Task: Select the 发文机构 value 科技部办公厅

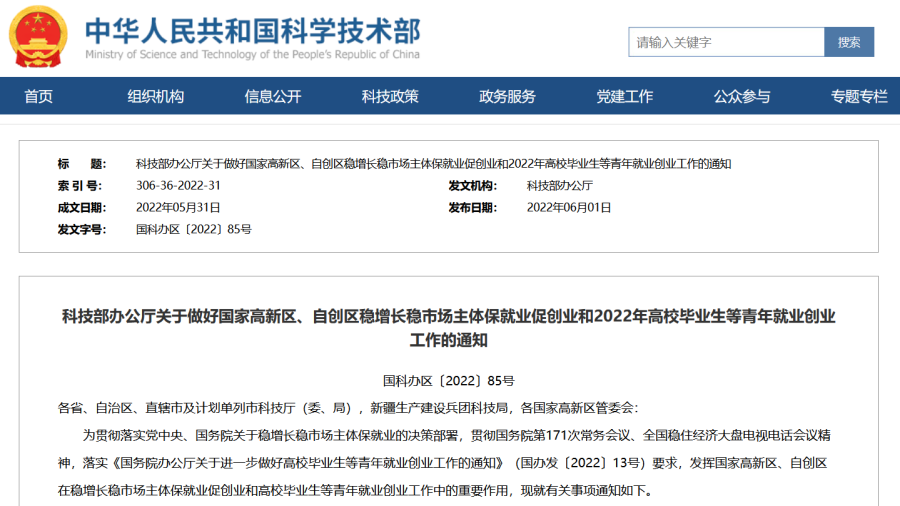Action: (560, 186)
